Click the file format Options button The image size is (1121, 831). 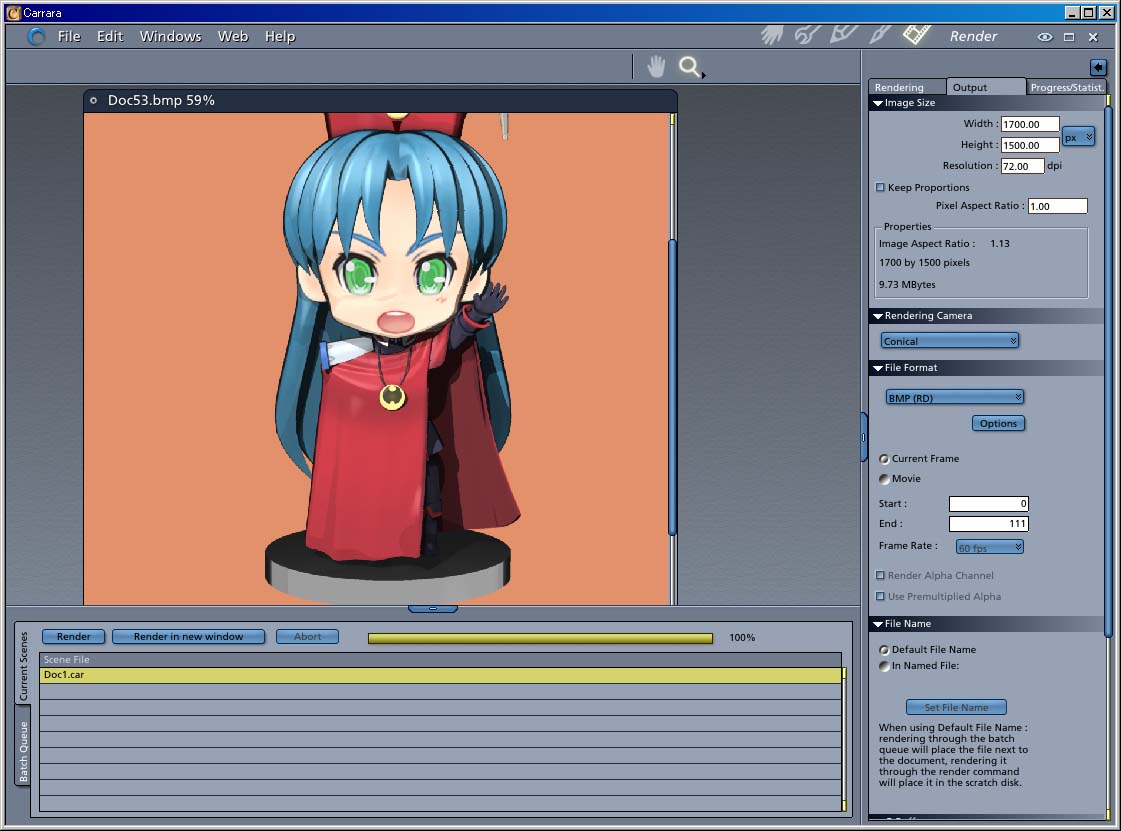[x=998, y=423]
